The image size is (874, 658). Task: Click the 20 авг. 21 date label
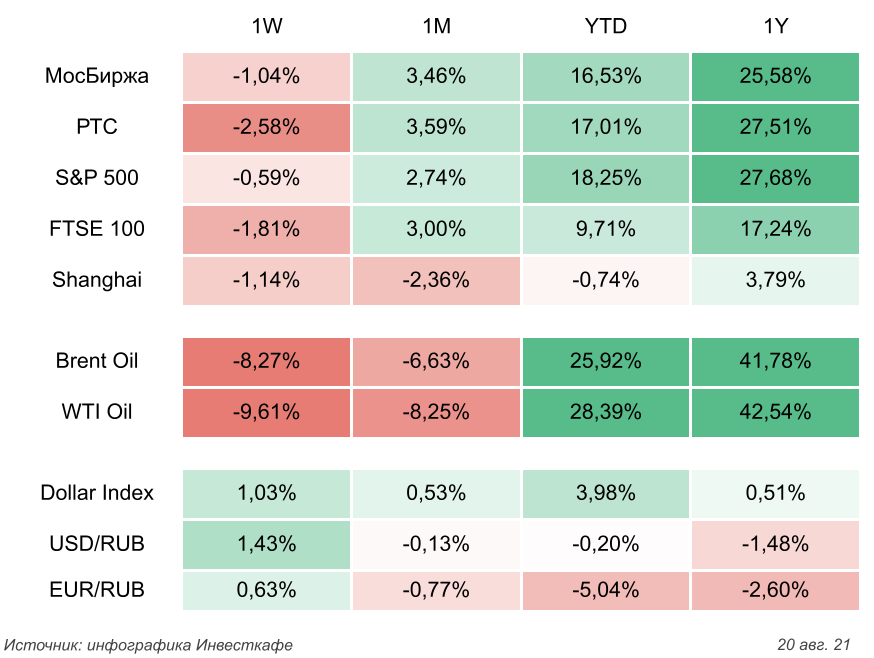pyautogui.click(x=813, y=644)
